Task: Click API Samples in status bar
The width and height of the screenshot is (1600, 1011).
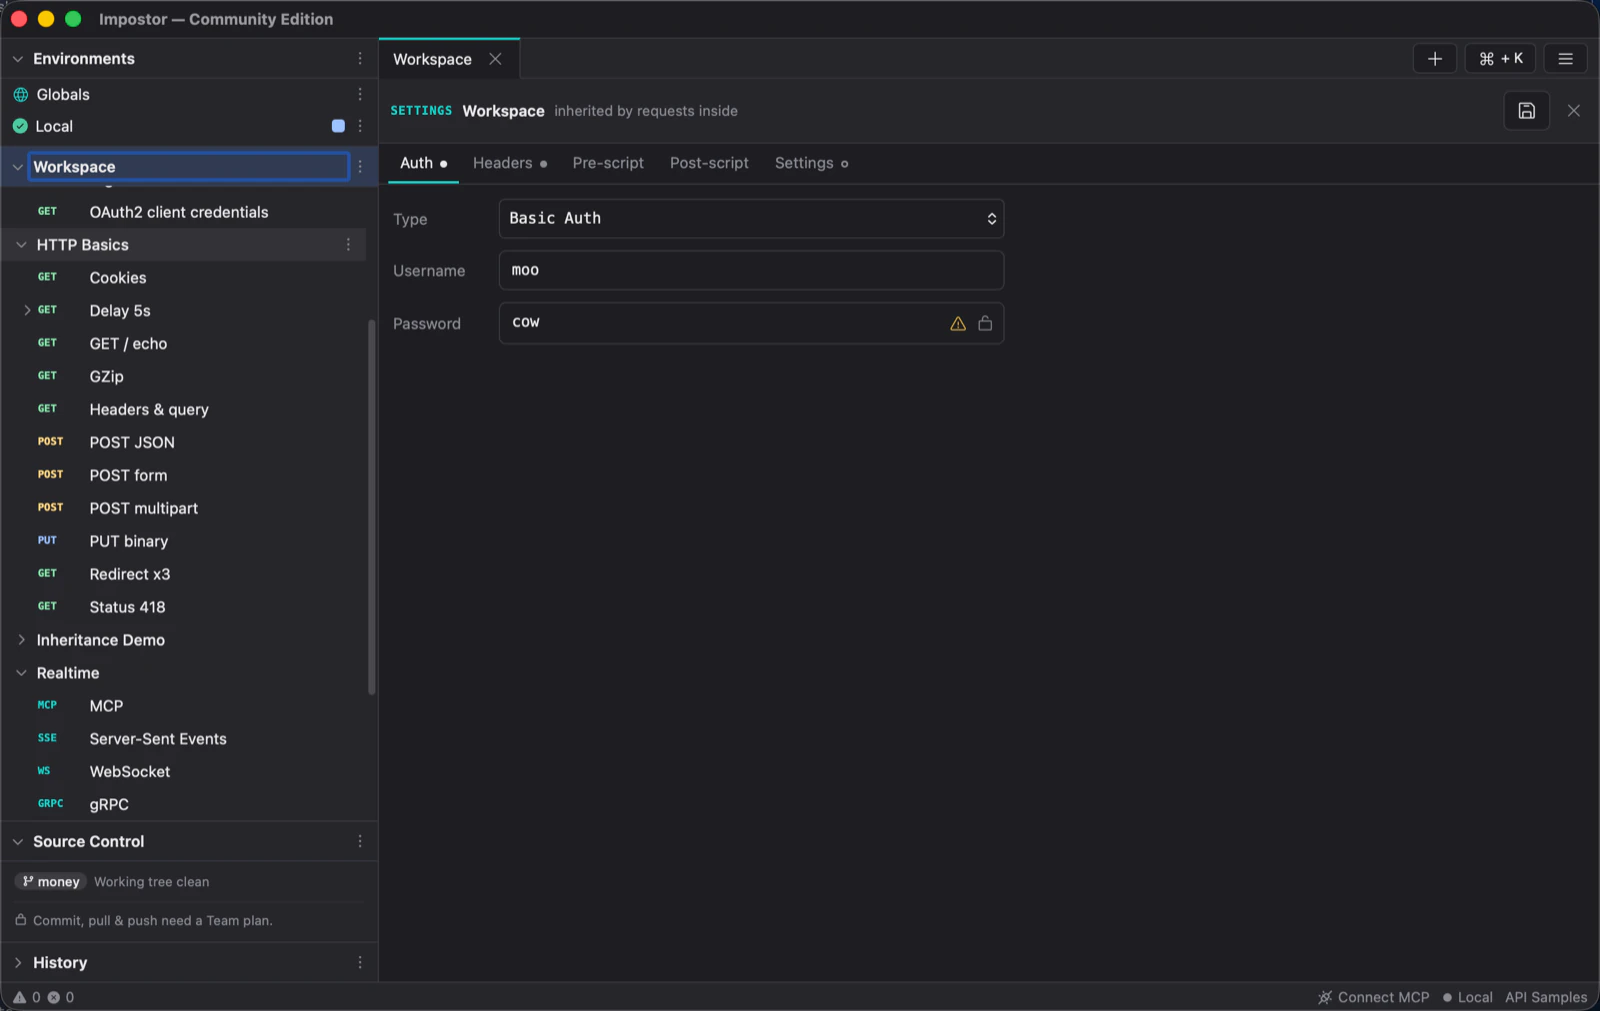Action: click(x=1546, y=998)
